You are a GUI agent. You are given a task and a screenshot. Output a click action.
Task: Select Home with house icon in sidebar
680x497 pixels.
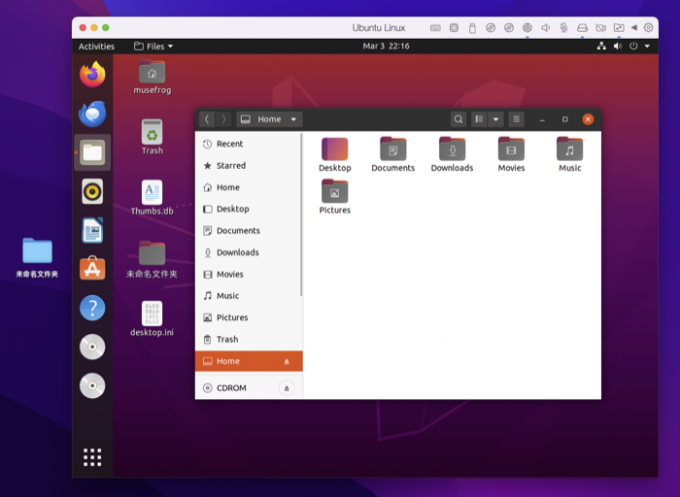tap(248, 187)
